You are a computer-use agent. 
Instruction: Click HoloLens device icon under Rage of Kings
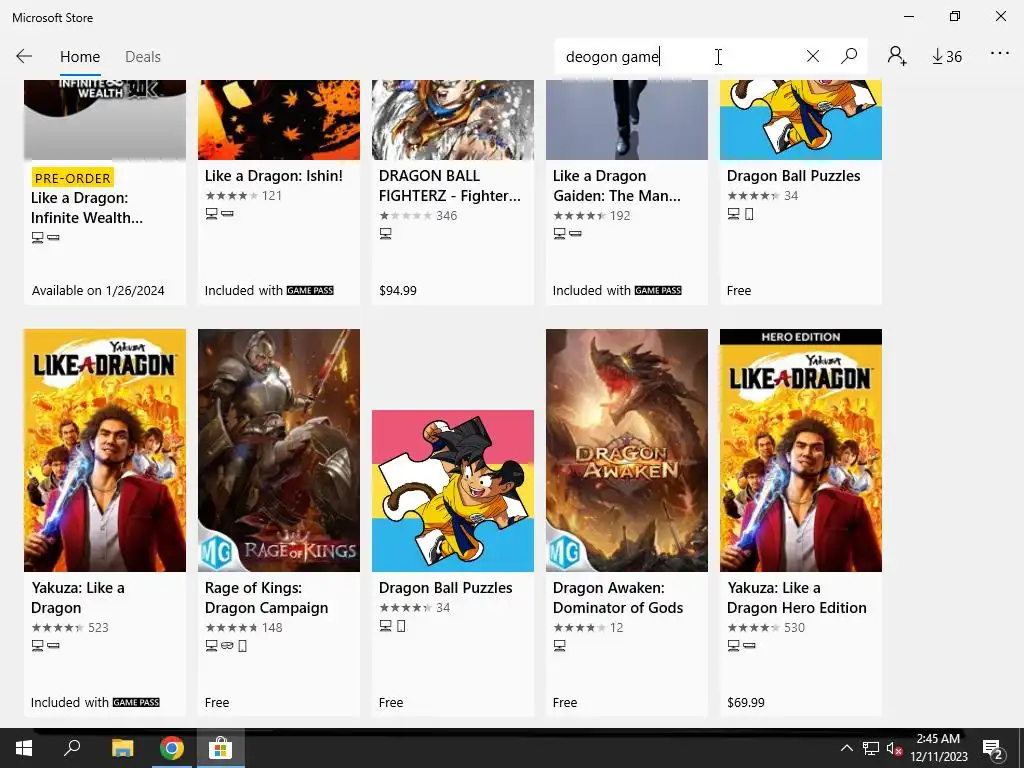(x=227, y=646)
